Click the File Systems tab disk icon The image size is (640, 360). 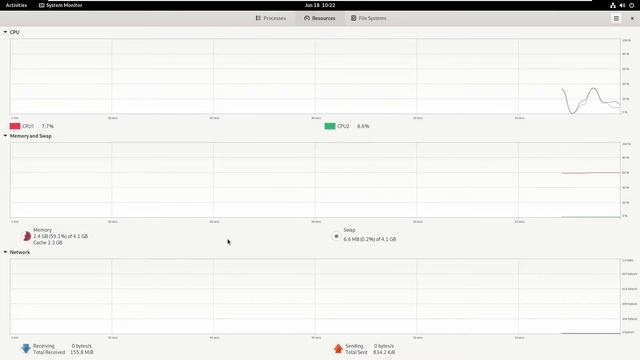(x=353, y=18)
